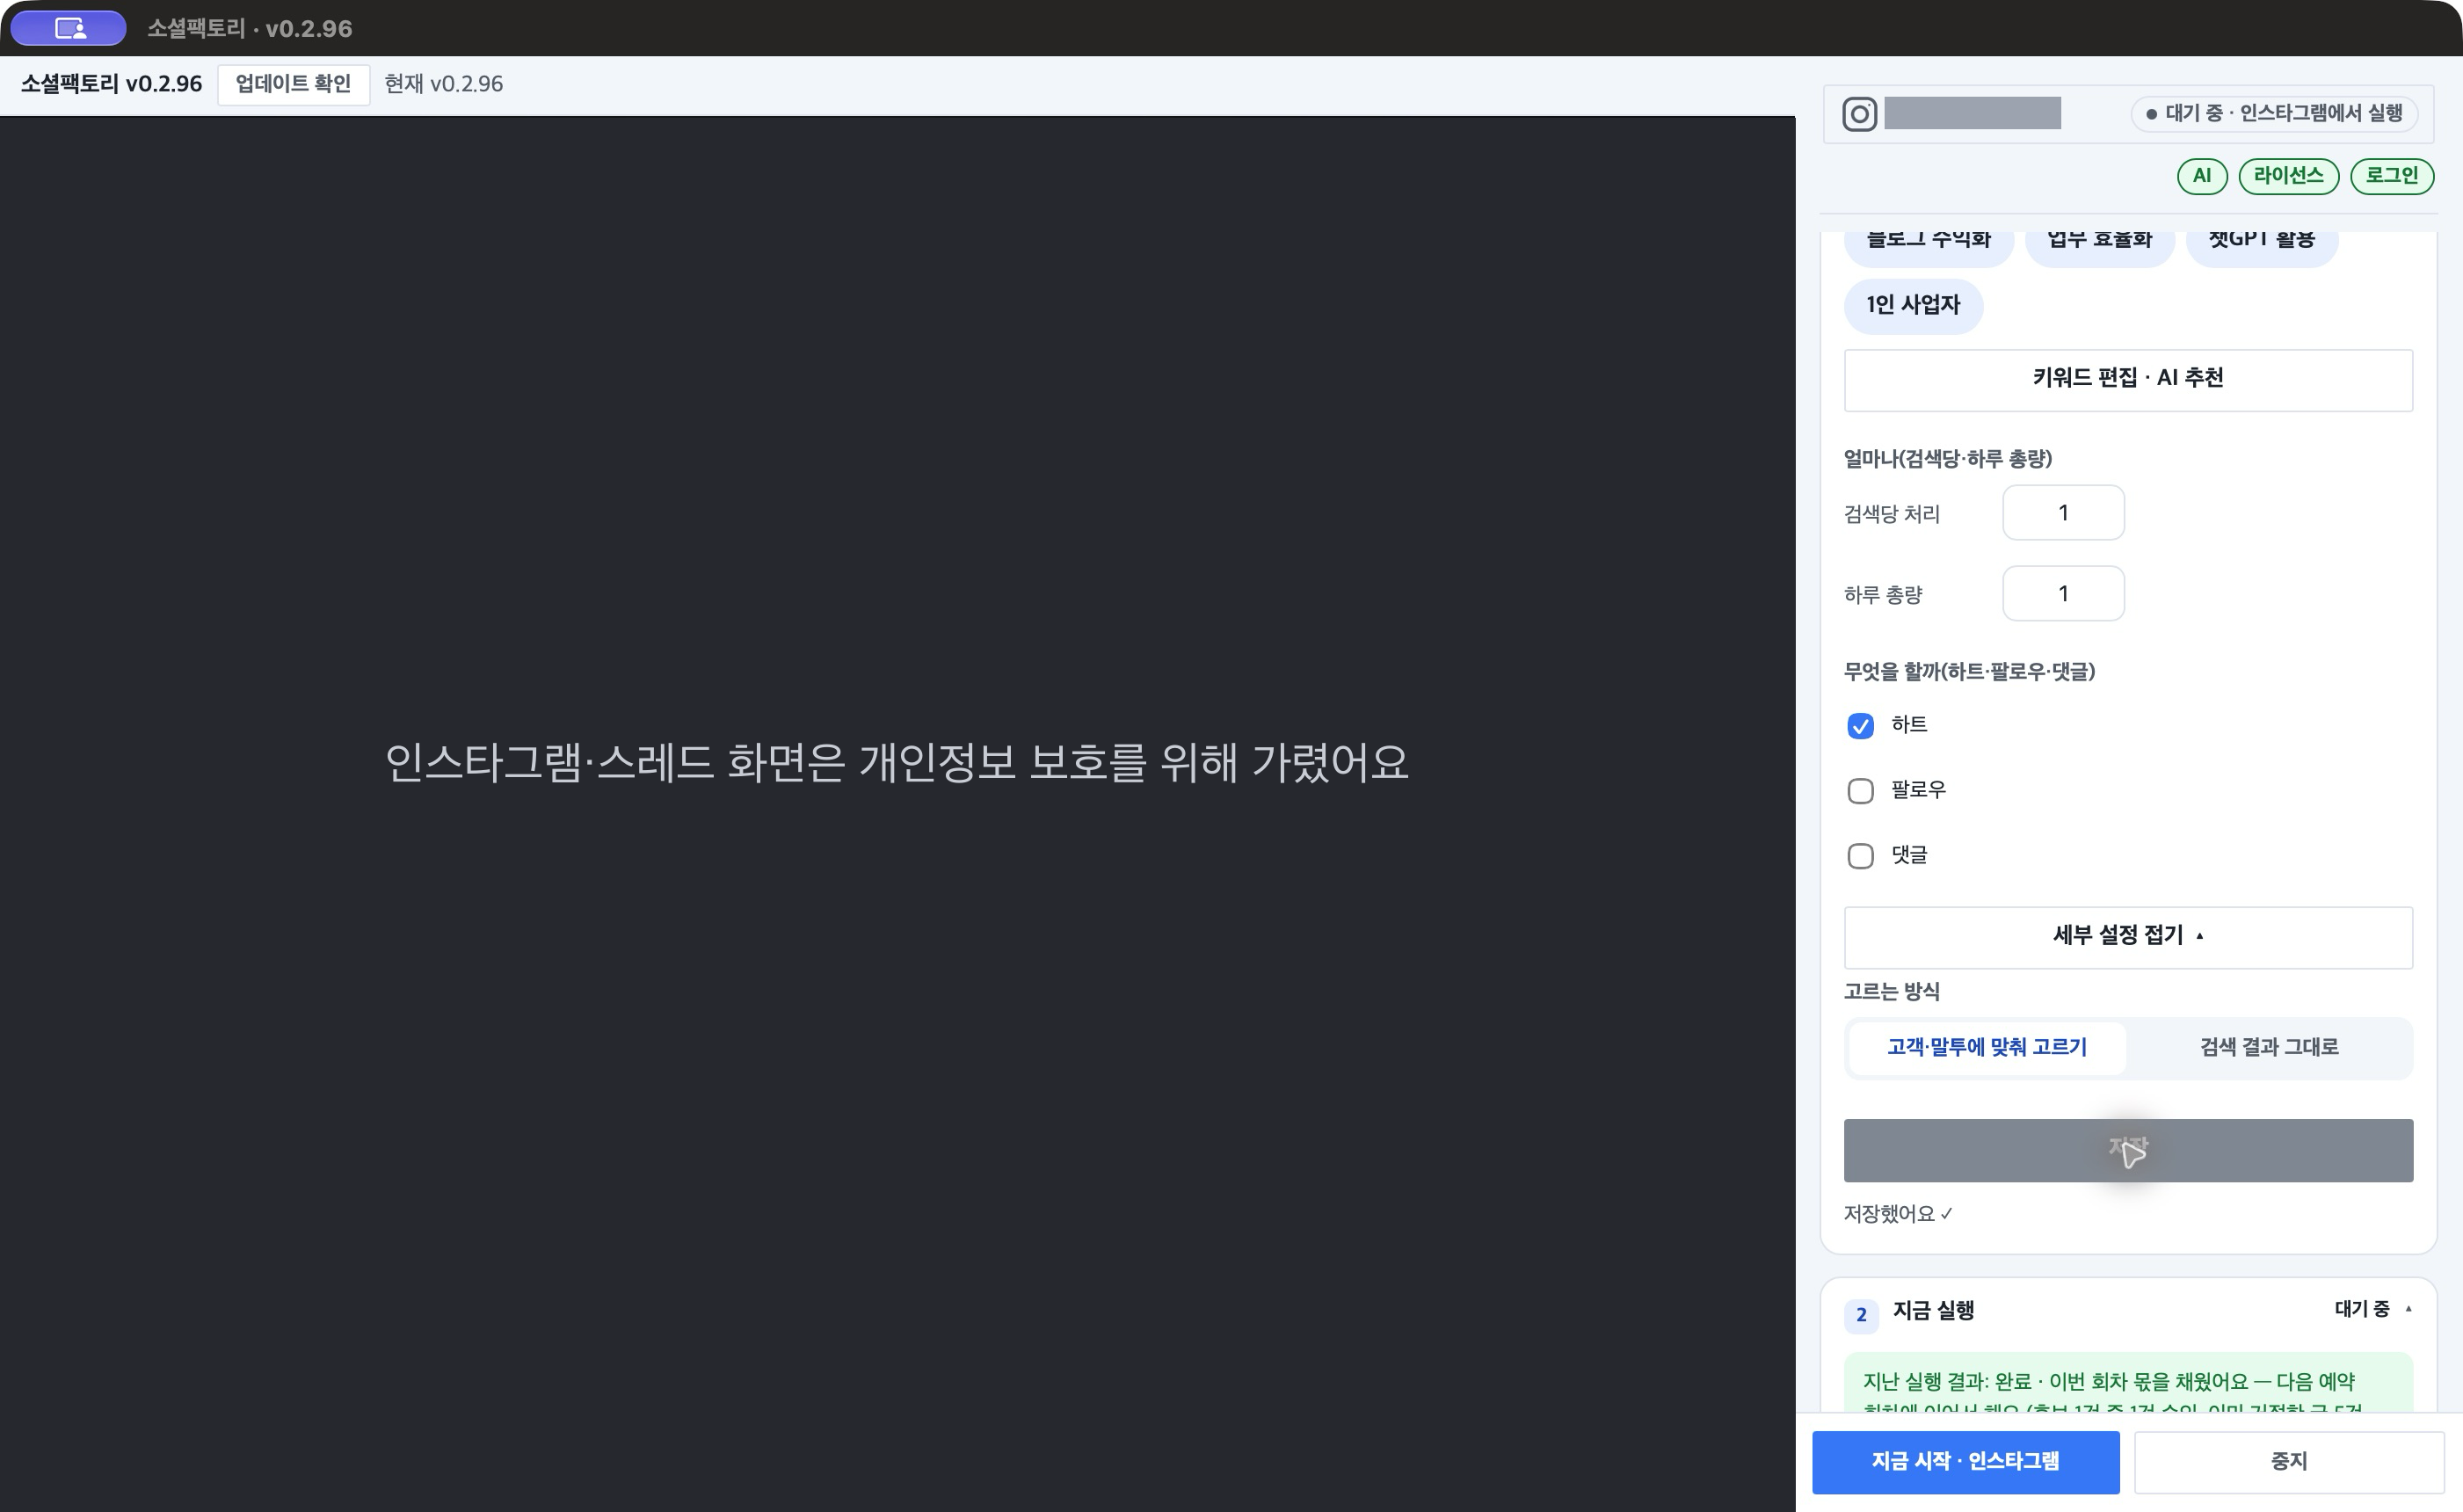Click the 저장했어요 ✓ status text
This screenshot has width=2463, height=1512.
point(1897,1214)
